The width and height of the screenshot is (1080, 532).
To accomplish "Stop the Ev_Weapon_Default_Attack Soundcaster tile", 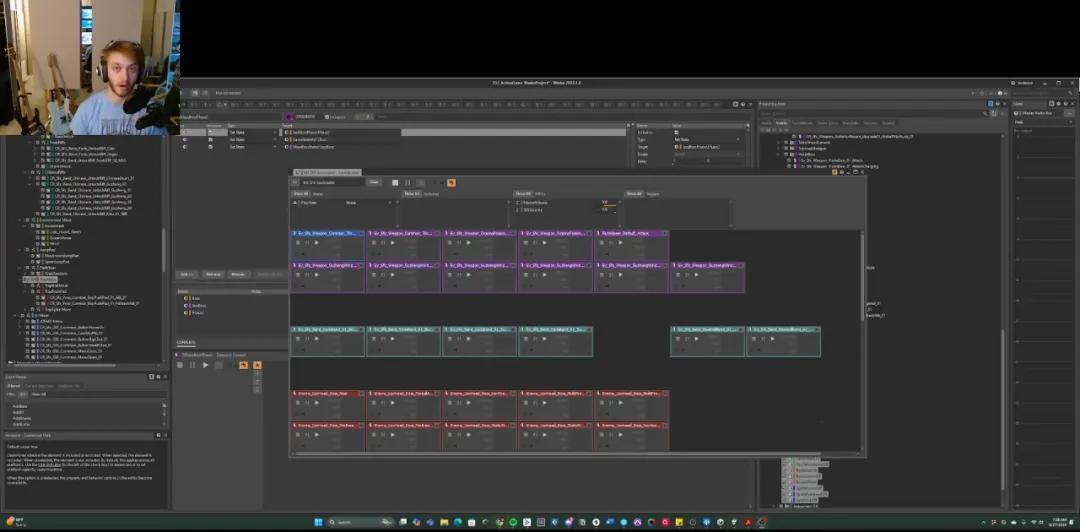I will (602, 243).
